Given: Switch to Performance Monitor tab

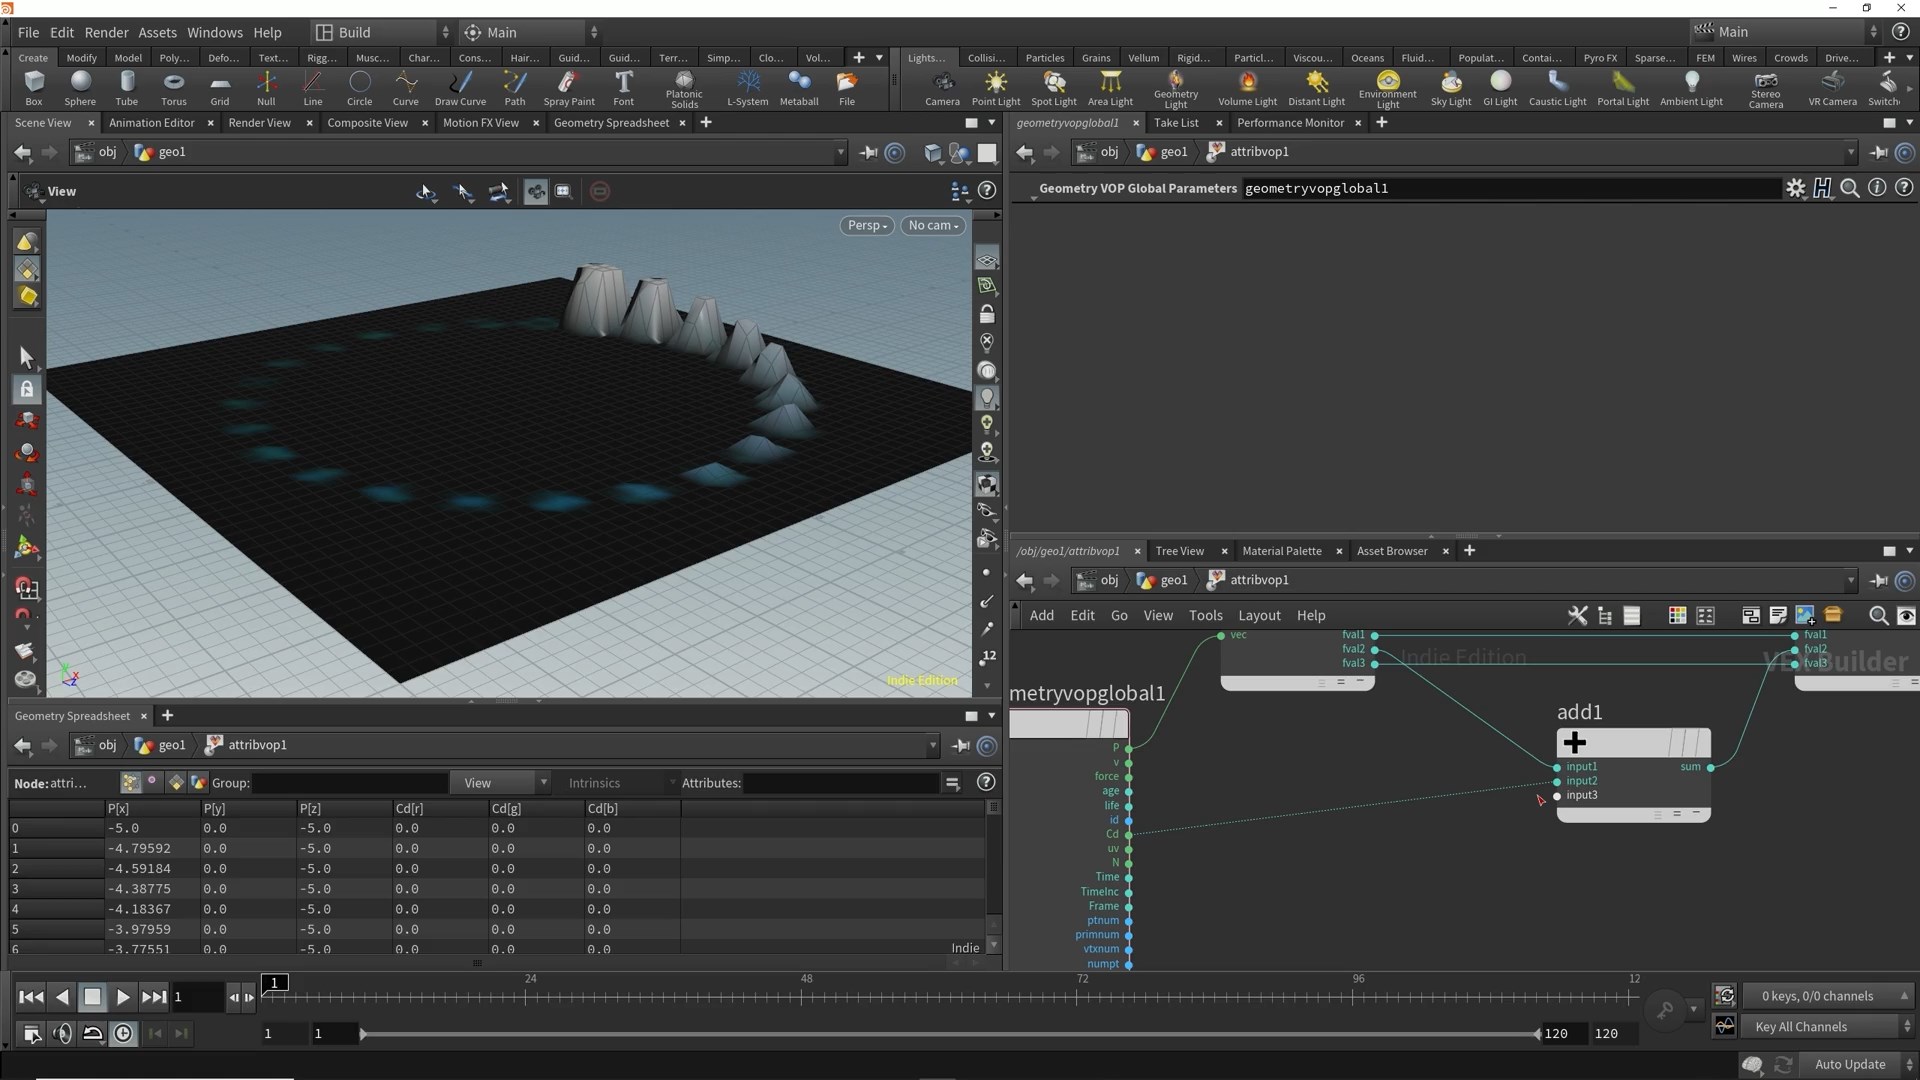Looking at the screenshot, I should point(1290,122).
